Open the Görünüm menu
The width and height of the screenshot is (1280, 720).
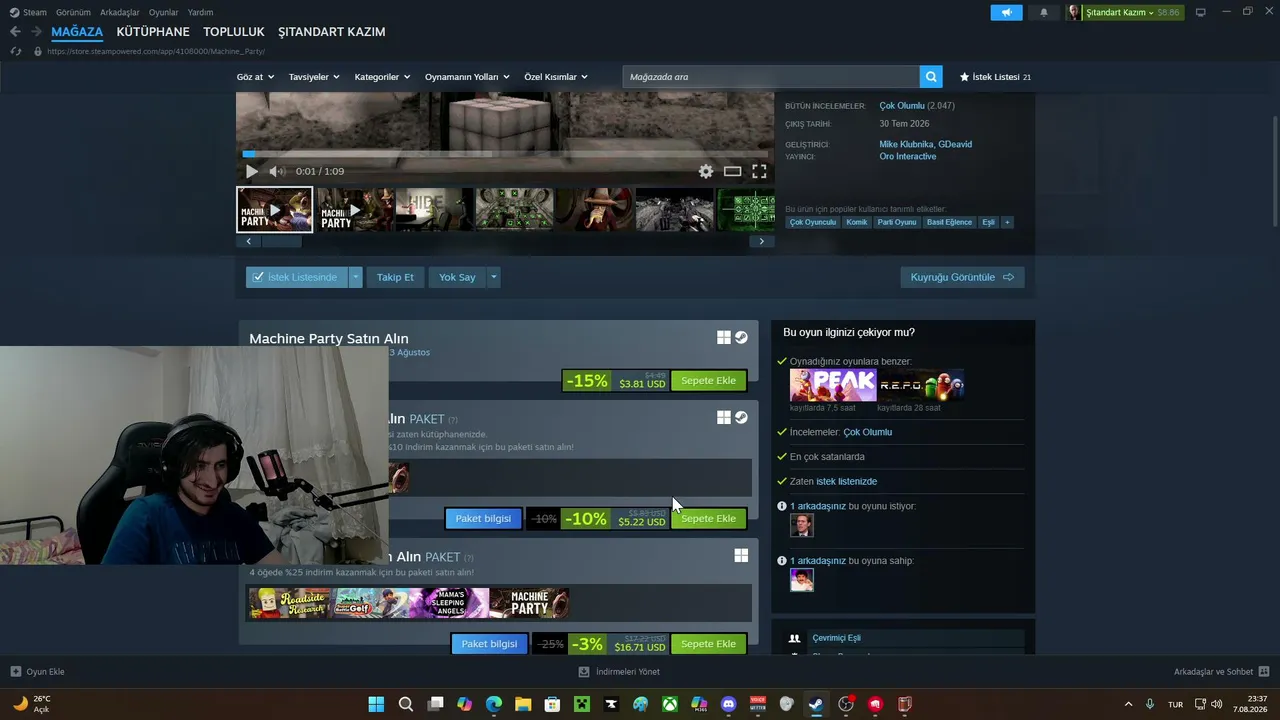coord(73,12)
